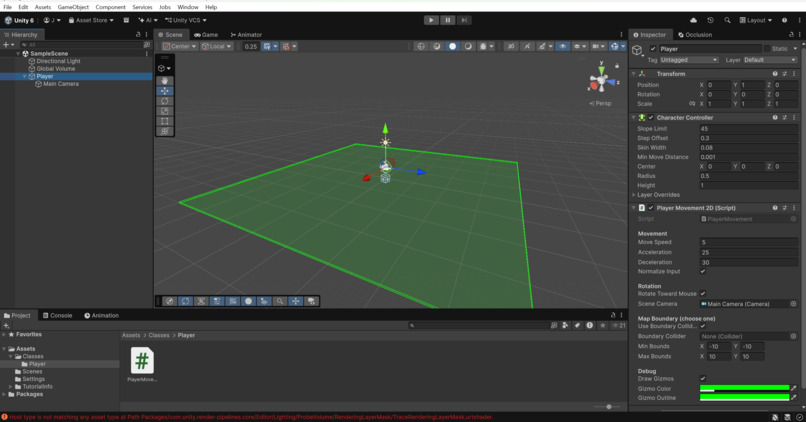Click the Pause button

pyautogui.click(x=447, y=20)
